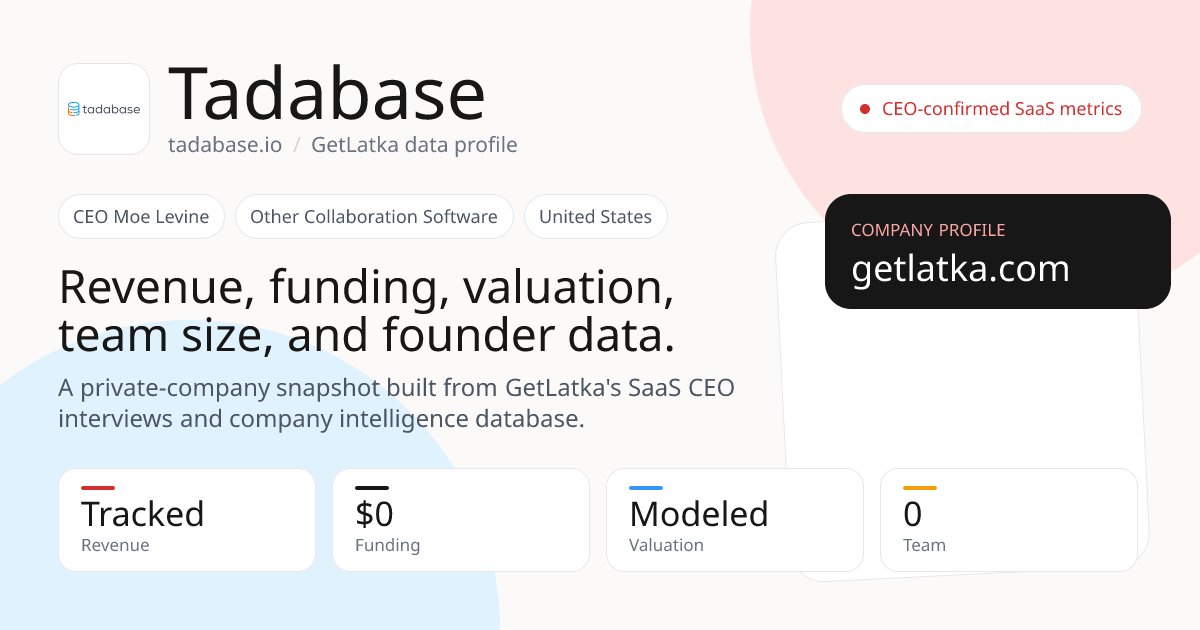Click the Revenue, funding, valuation headline
The image size is (1200, 630).
(x=367, y=312)
